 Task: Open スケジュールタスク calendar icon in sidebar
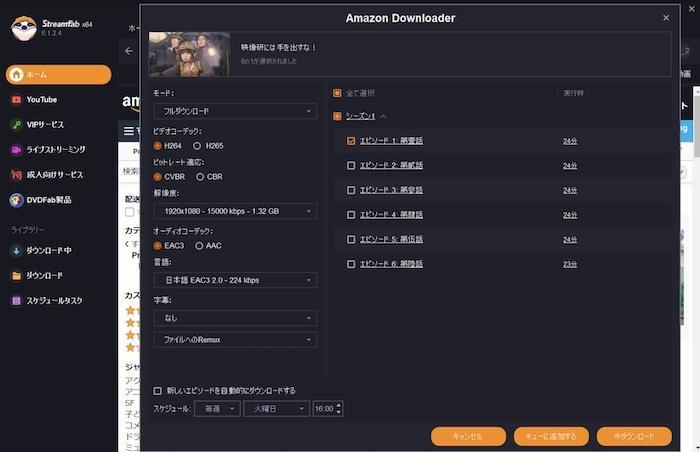pos(16,301)
